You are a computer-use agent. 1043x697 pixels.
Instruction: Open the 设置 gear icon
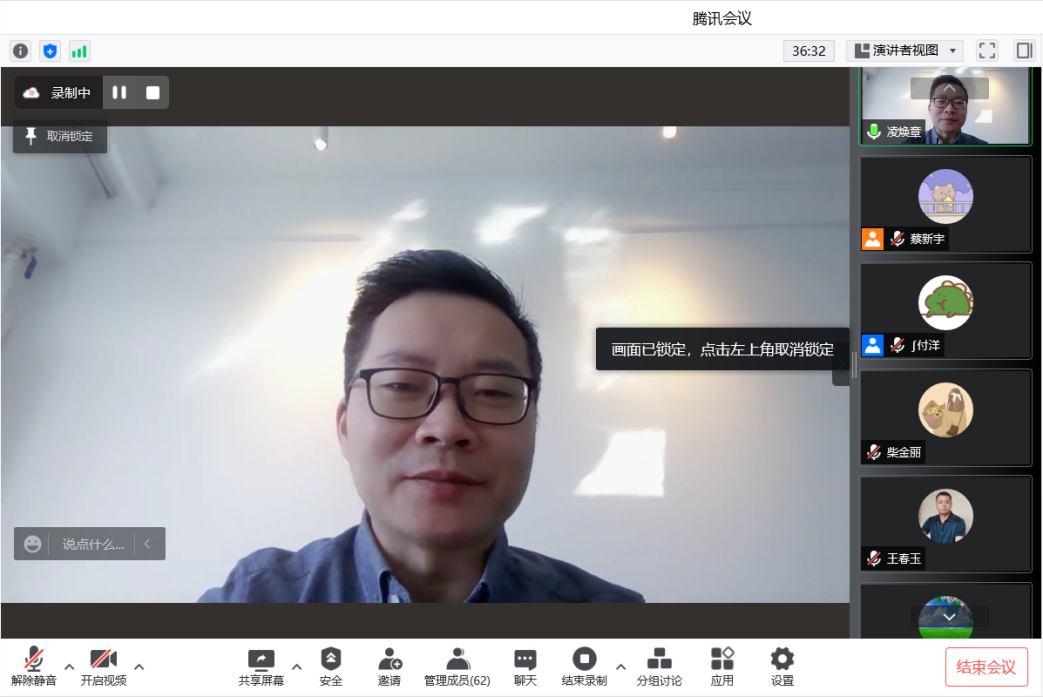[x=782, y=666]
